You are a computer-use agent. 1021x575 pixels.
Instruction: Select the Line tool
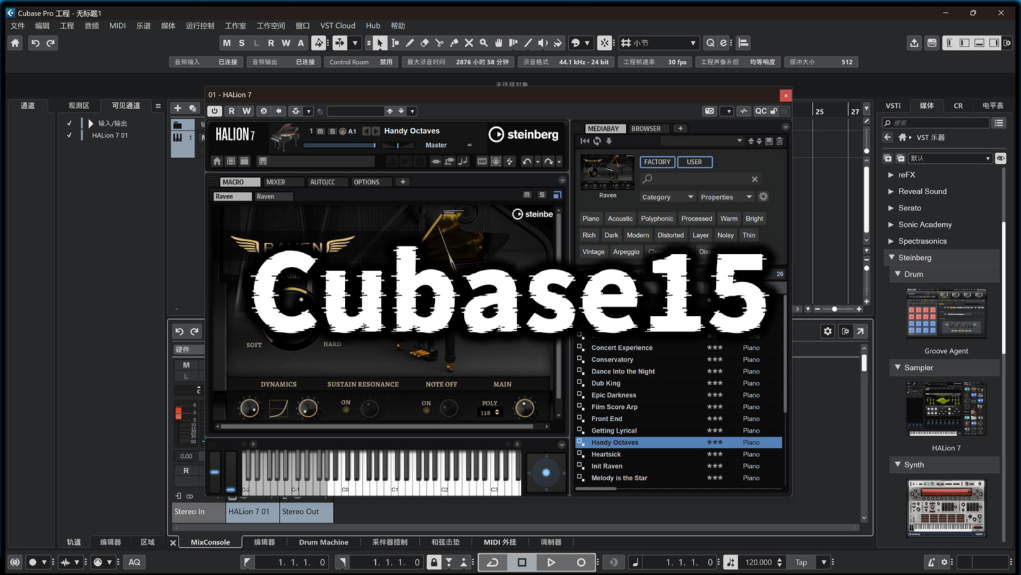pos(528,43)
